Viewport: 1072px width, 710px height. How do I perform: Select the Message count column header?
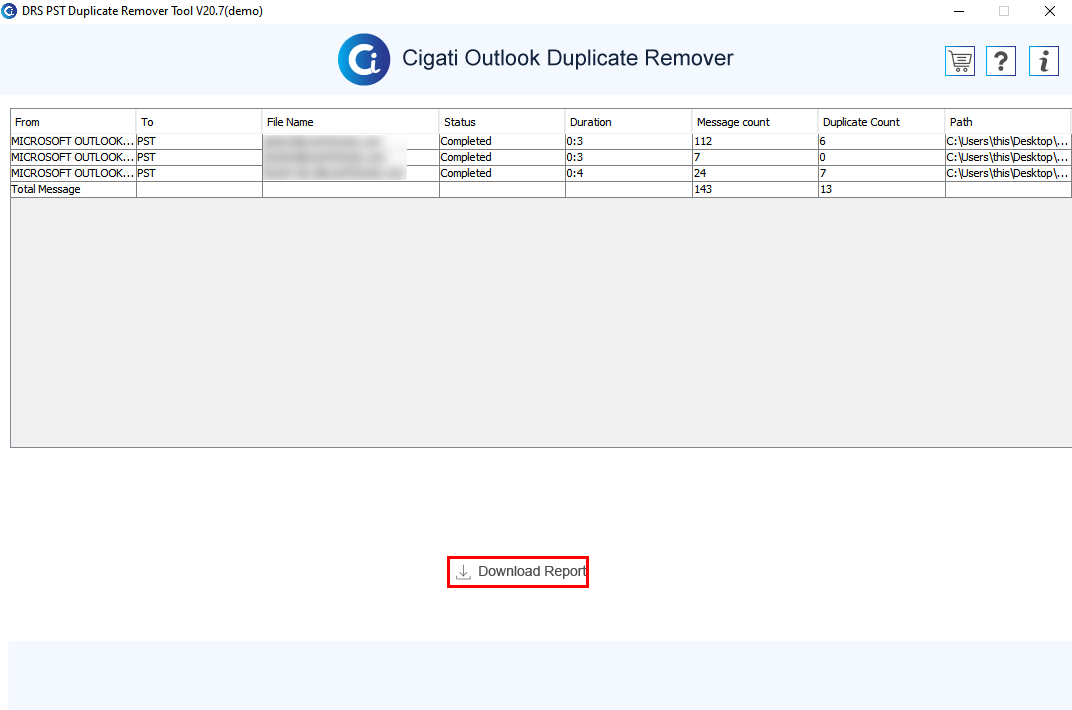coord(755,122)
